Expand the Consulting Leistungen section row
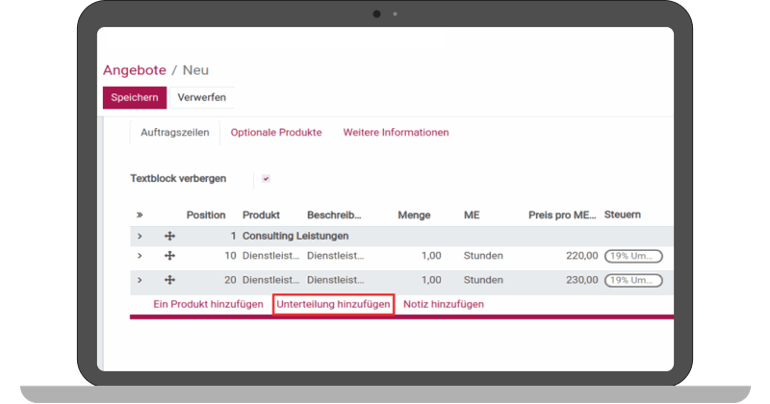This screenshot has width=770, height=404. [x=140, y=236]
